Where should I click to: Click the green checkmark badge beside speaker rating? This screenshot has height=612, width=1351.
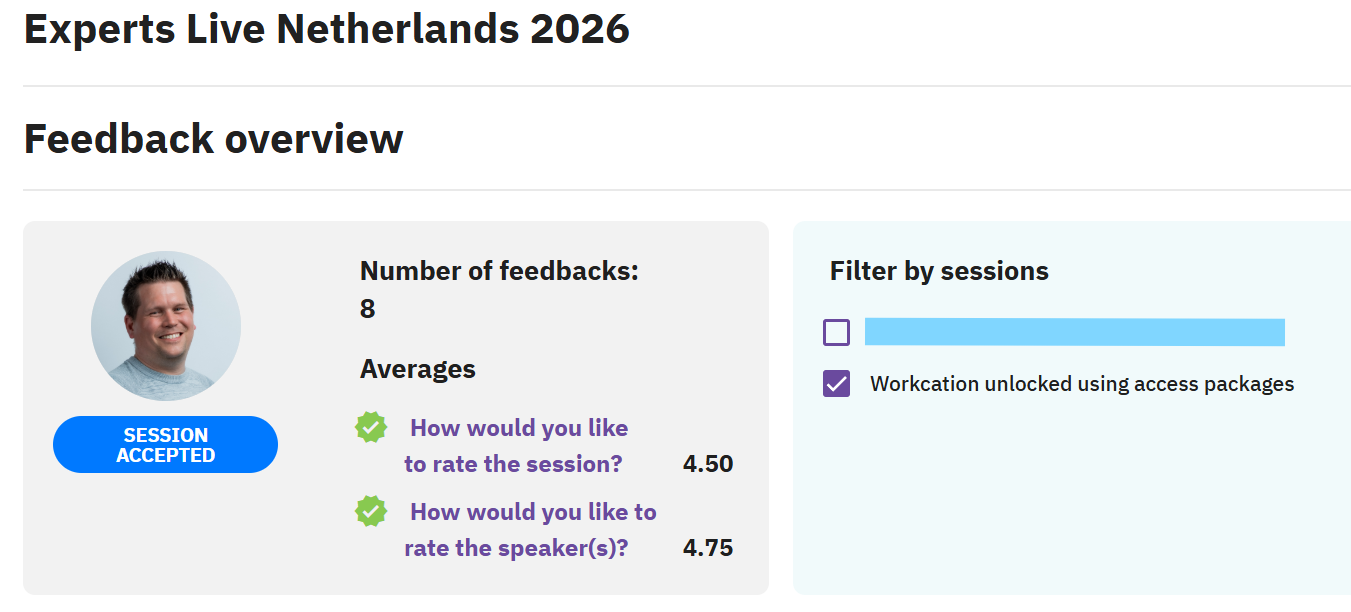(x=371, y=512)
